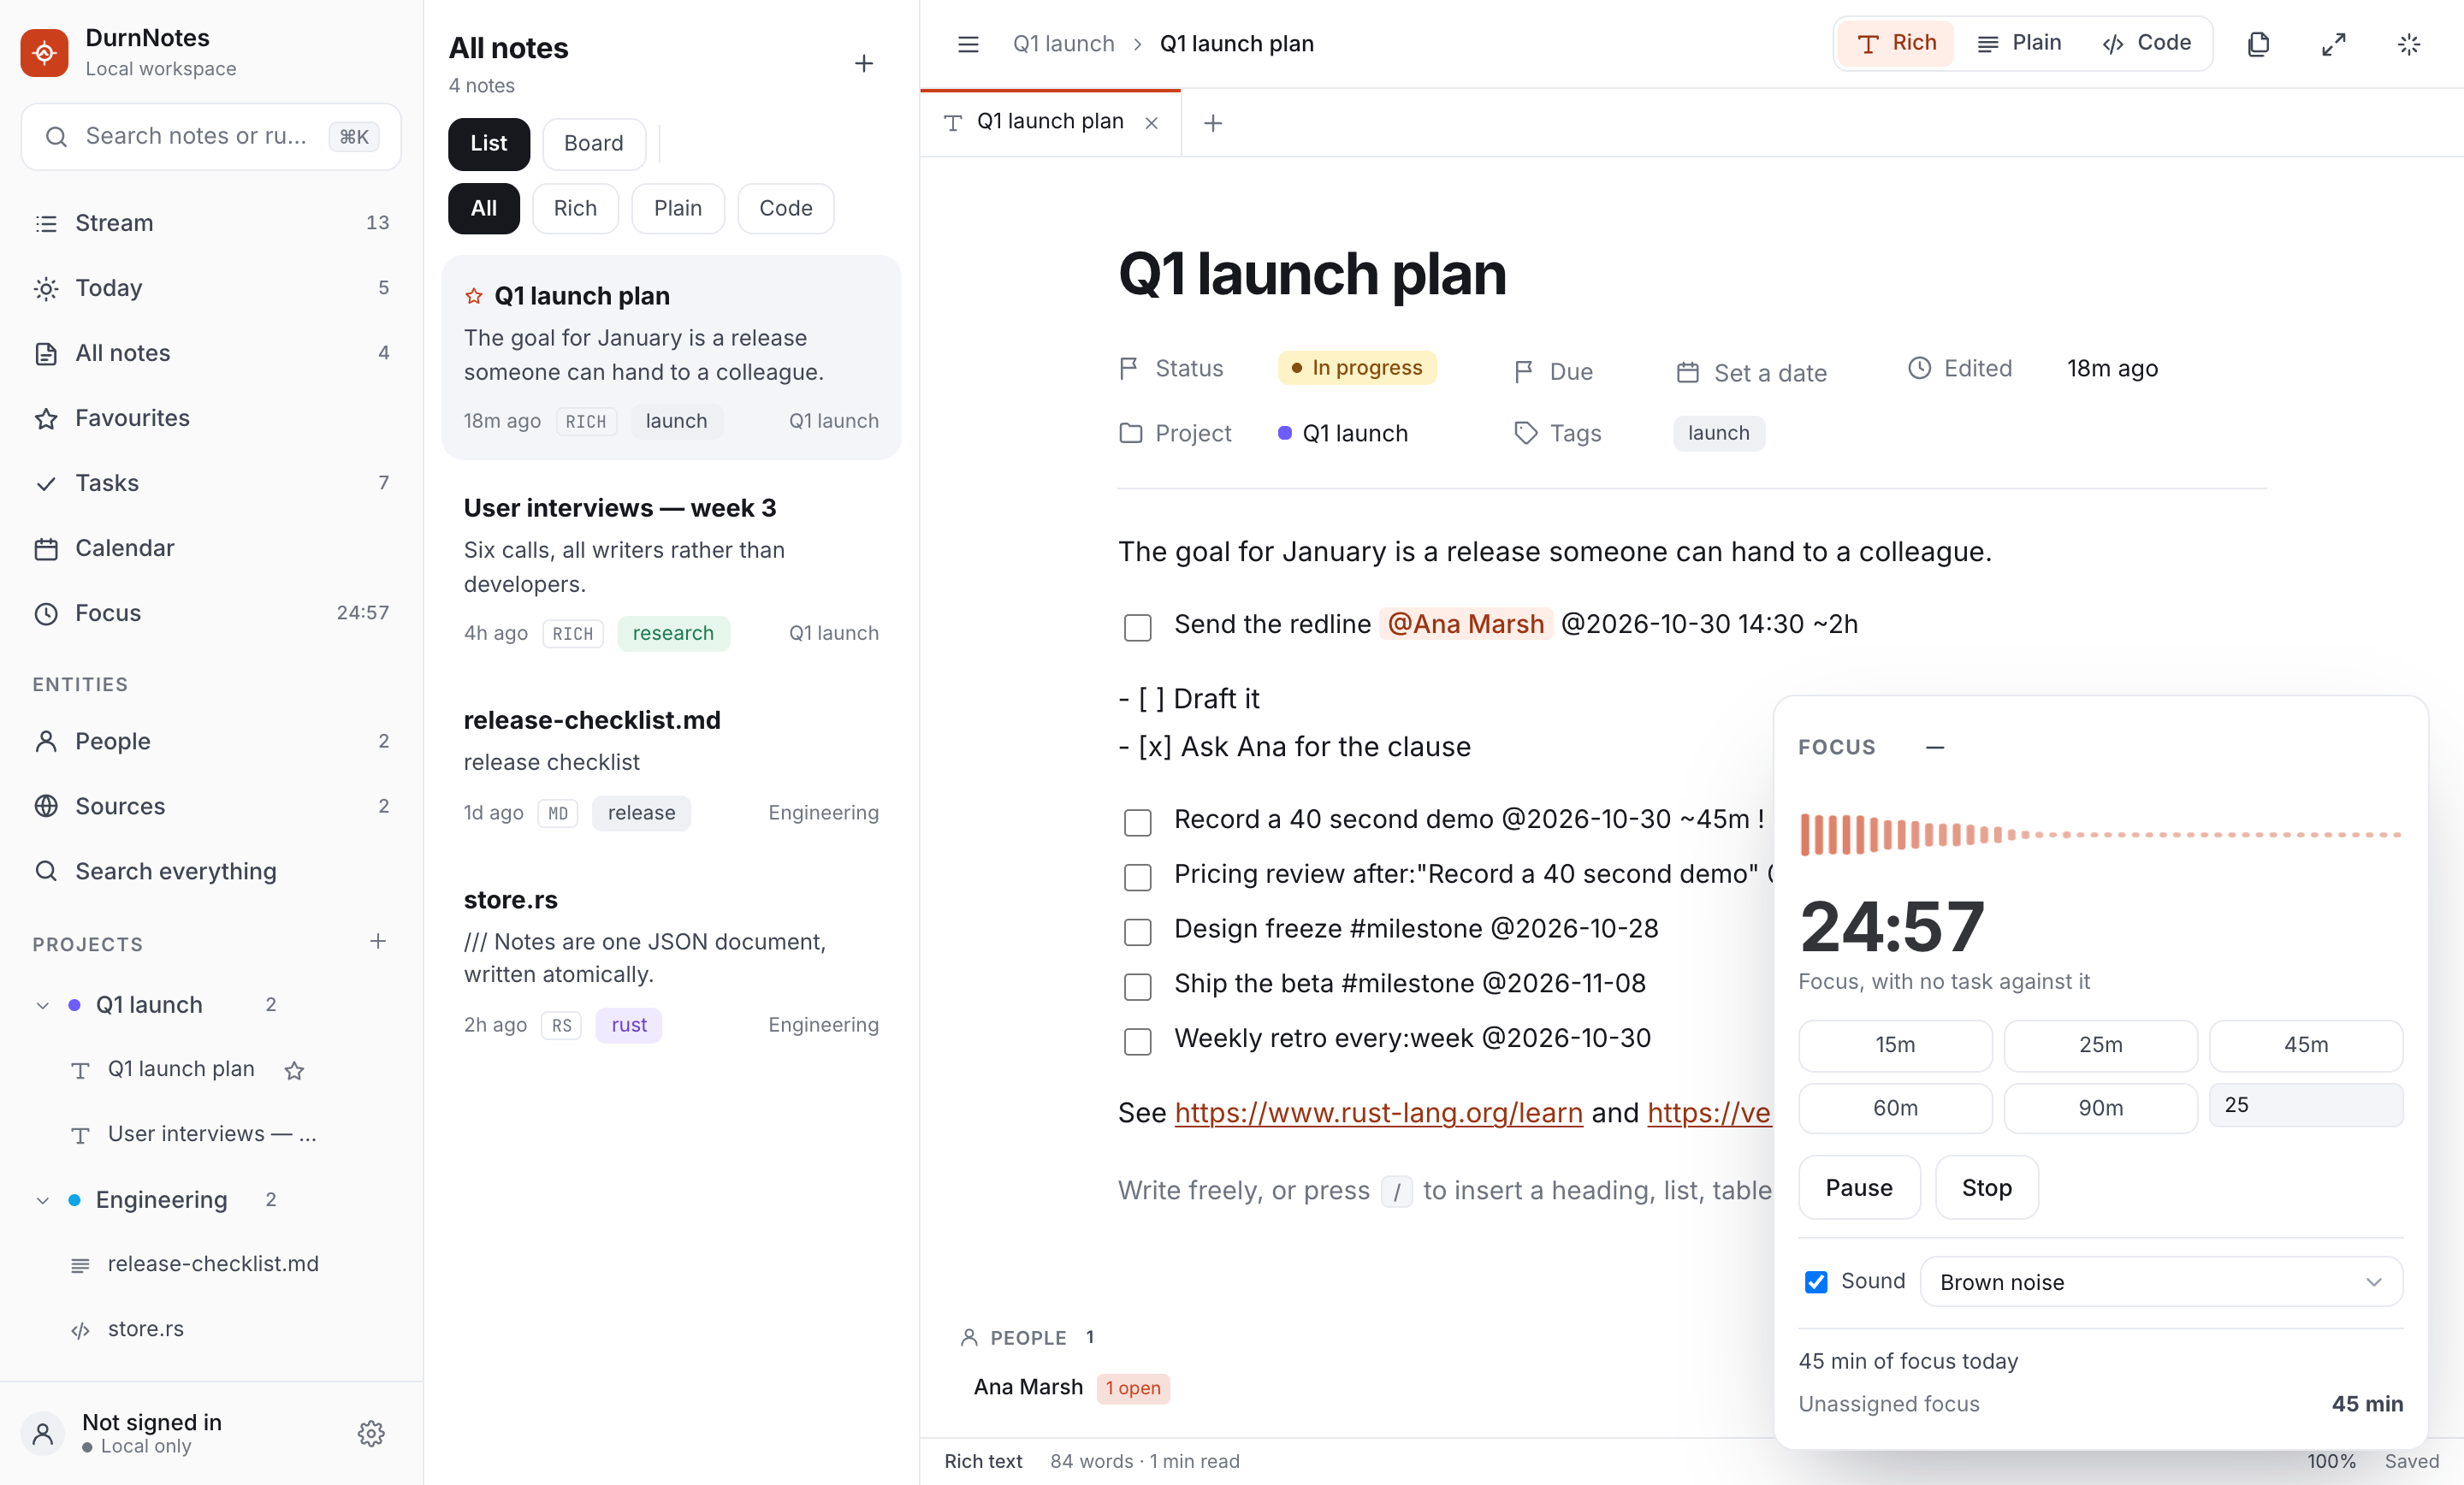
Task: Check off Record a 40 second demo
Action: tap(1137, 822)
